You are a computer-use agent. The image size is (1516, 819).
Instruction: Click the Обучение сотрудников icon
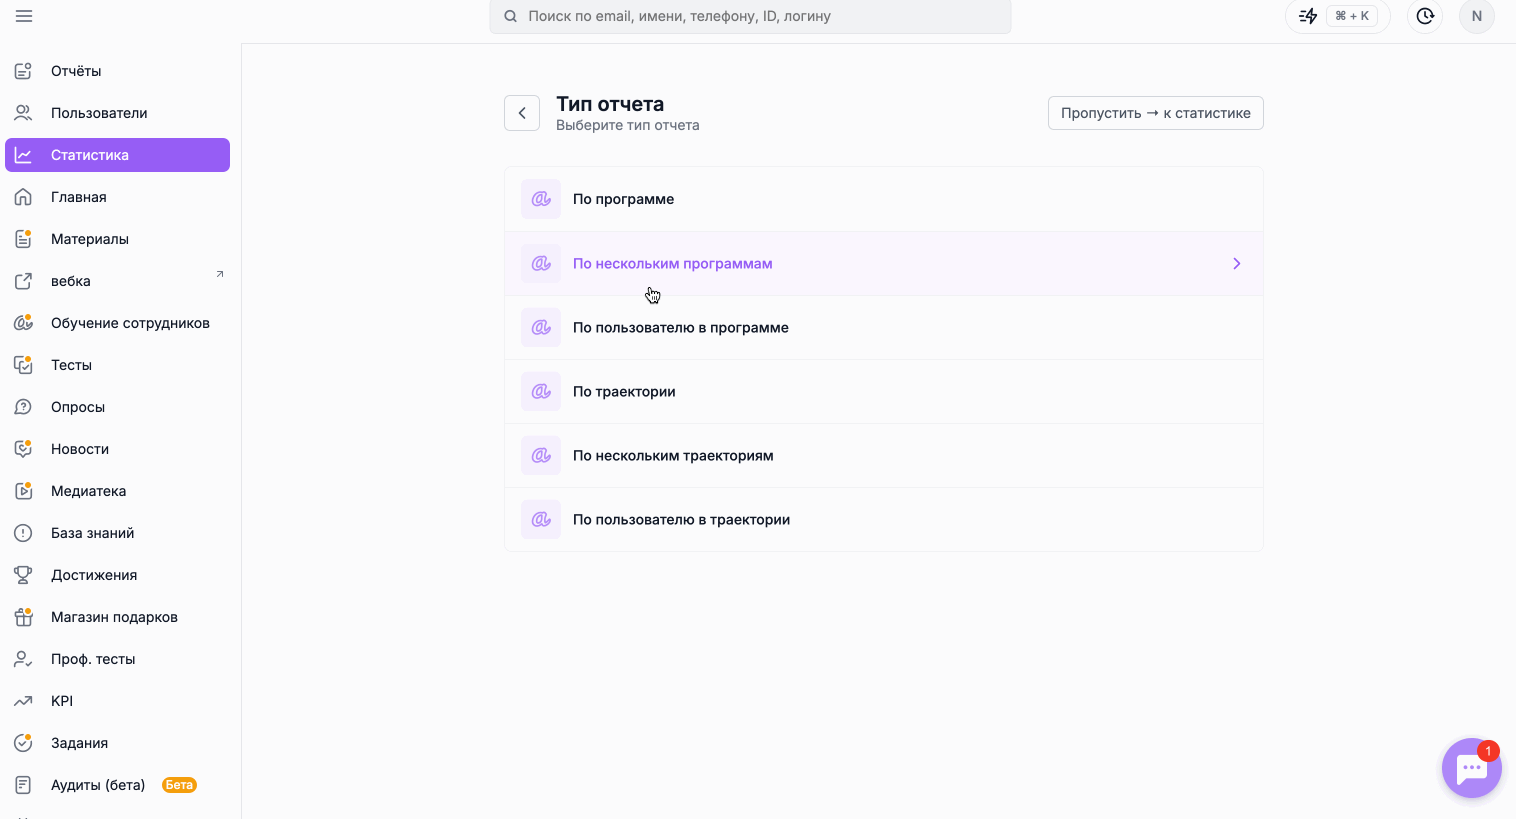[x=23, y=323]
